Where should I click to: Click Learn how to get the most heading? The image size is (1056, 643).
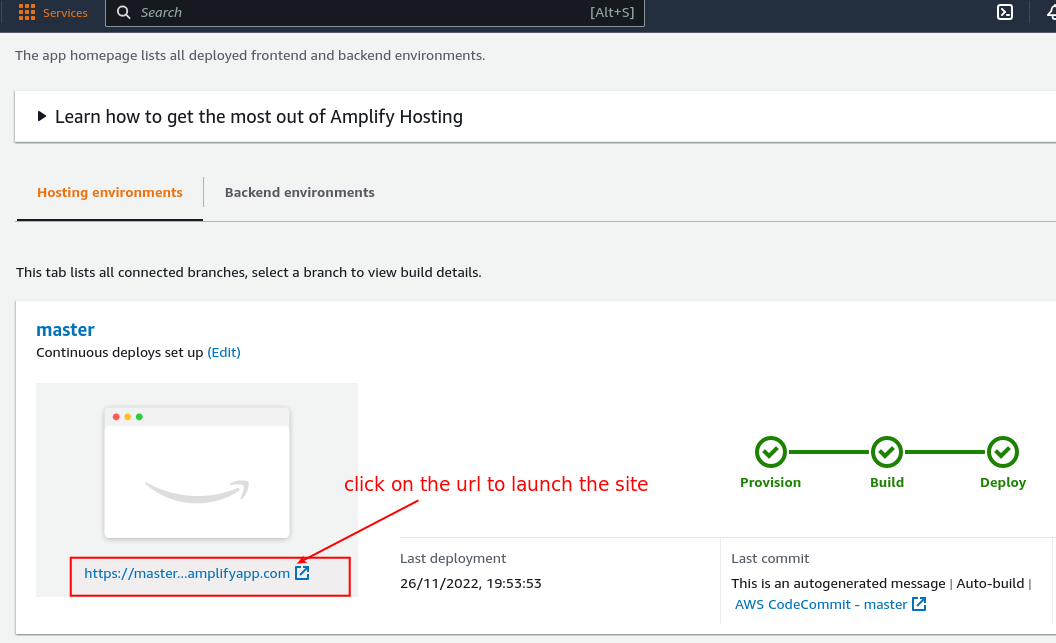(259, 116)
